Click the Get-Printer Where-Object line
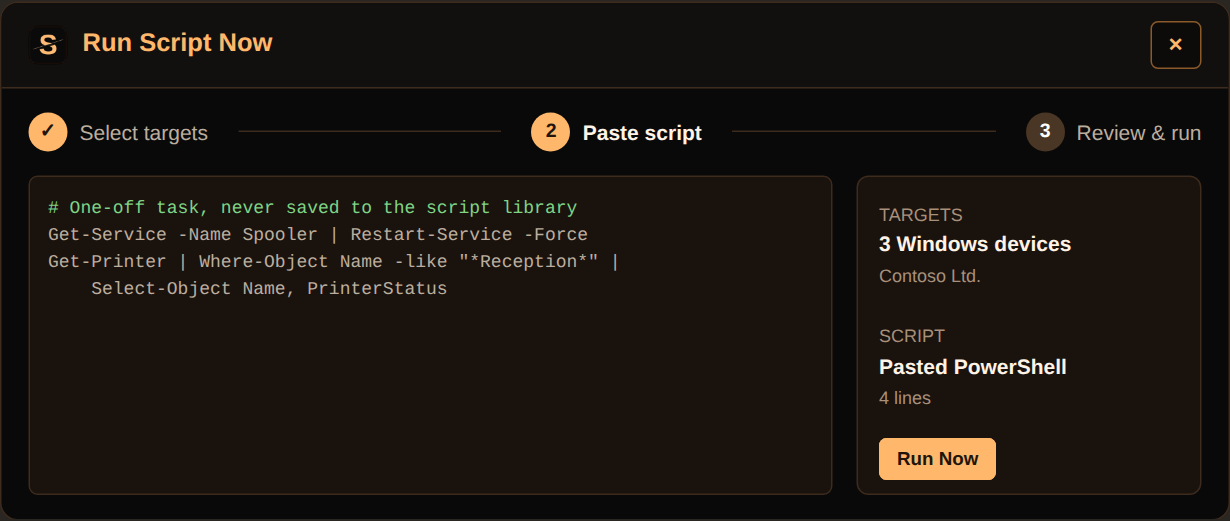Image resolution: width=1230 pixels, height=521 pixels. coord(334,262)
